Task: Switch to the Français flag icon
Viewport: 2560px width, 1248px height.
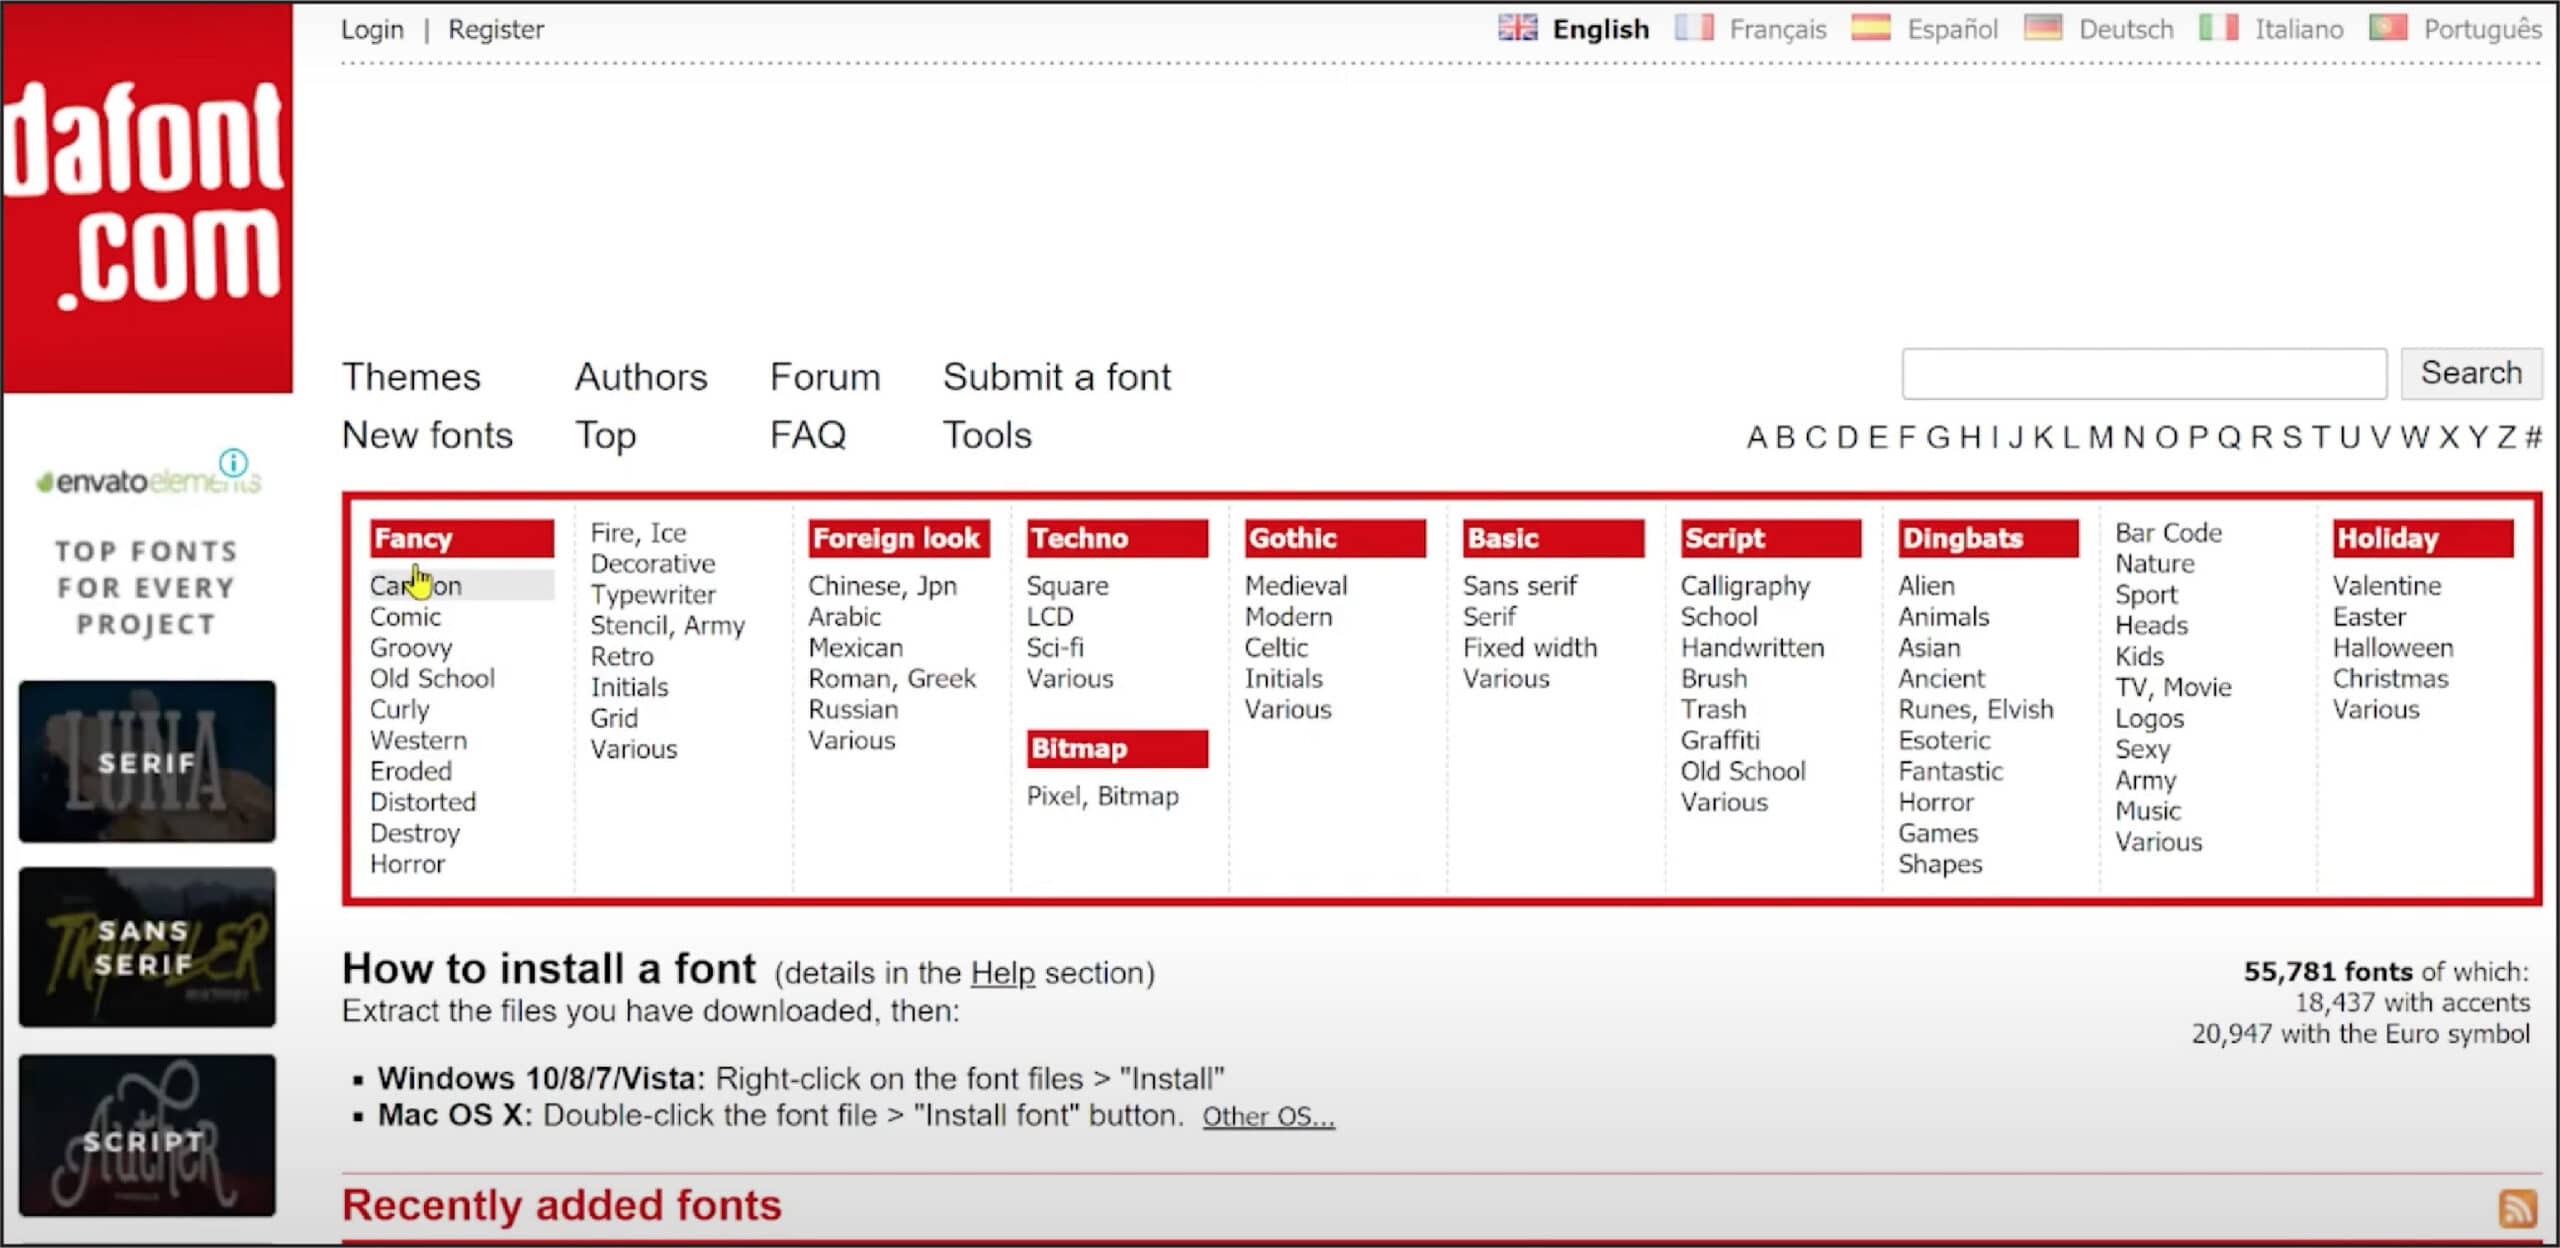Action: pyautogui.click(x=1694, y=28)
